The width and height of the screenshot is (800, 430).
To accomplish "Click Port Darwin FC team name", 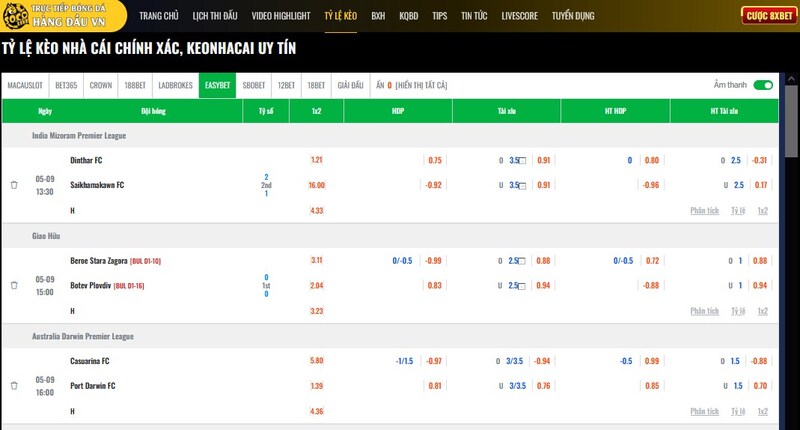I will 93,386.
